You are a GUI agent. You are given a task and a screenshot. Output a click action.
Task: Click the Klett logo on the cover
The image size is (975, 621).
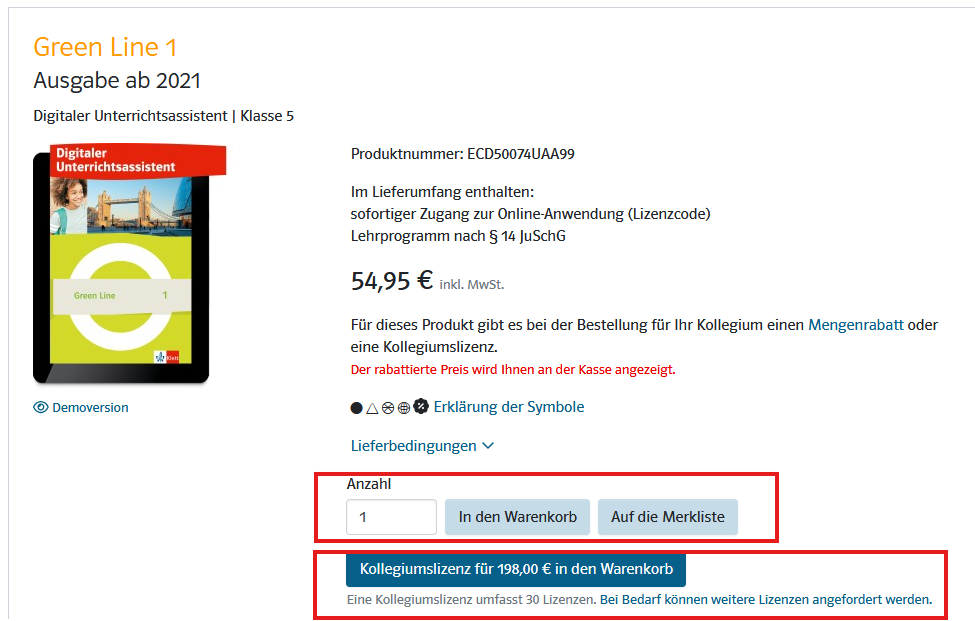[167, 357]
